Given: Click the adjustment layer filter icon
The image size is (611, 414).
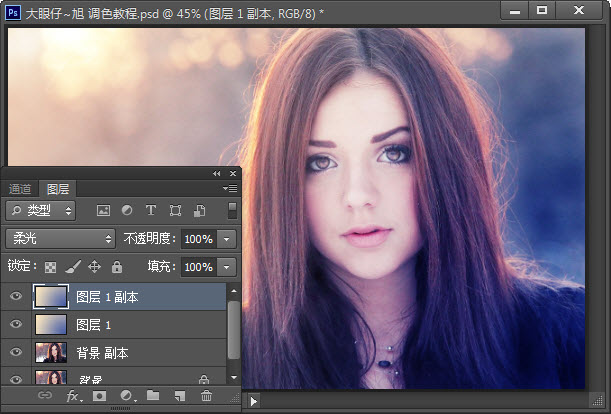Looking at the screenshot, I should coord(127,211).
